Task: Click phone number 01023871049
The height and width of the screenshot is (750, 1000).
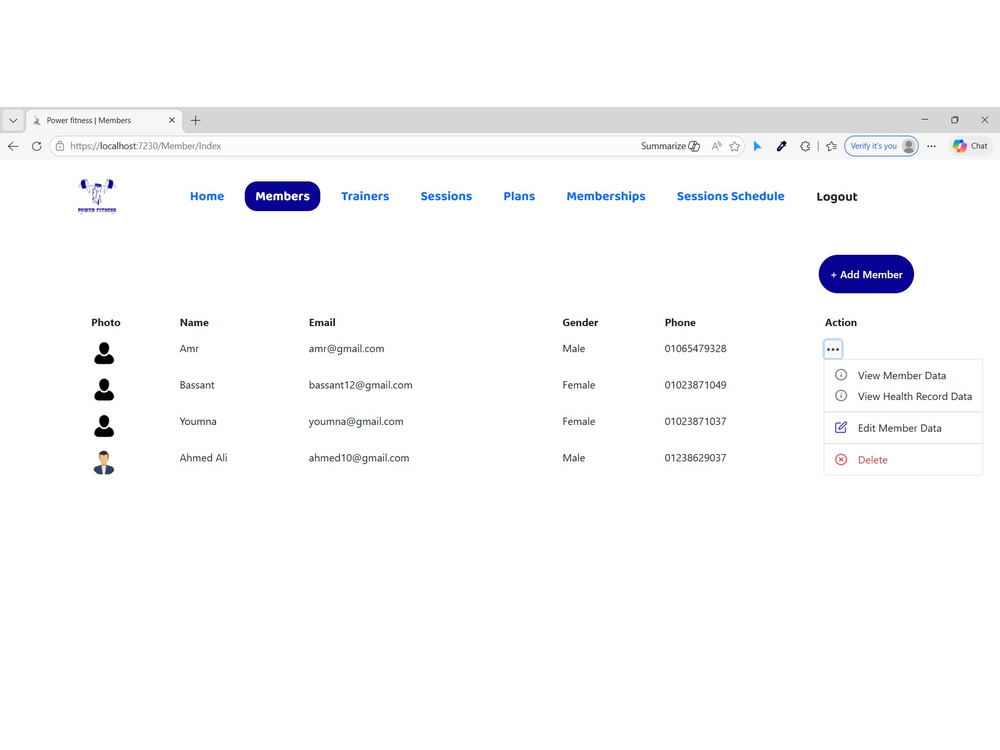Action: (695, 385)
